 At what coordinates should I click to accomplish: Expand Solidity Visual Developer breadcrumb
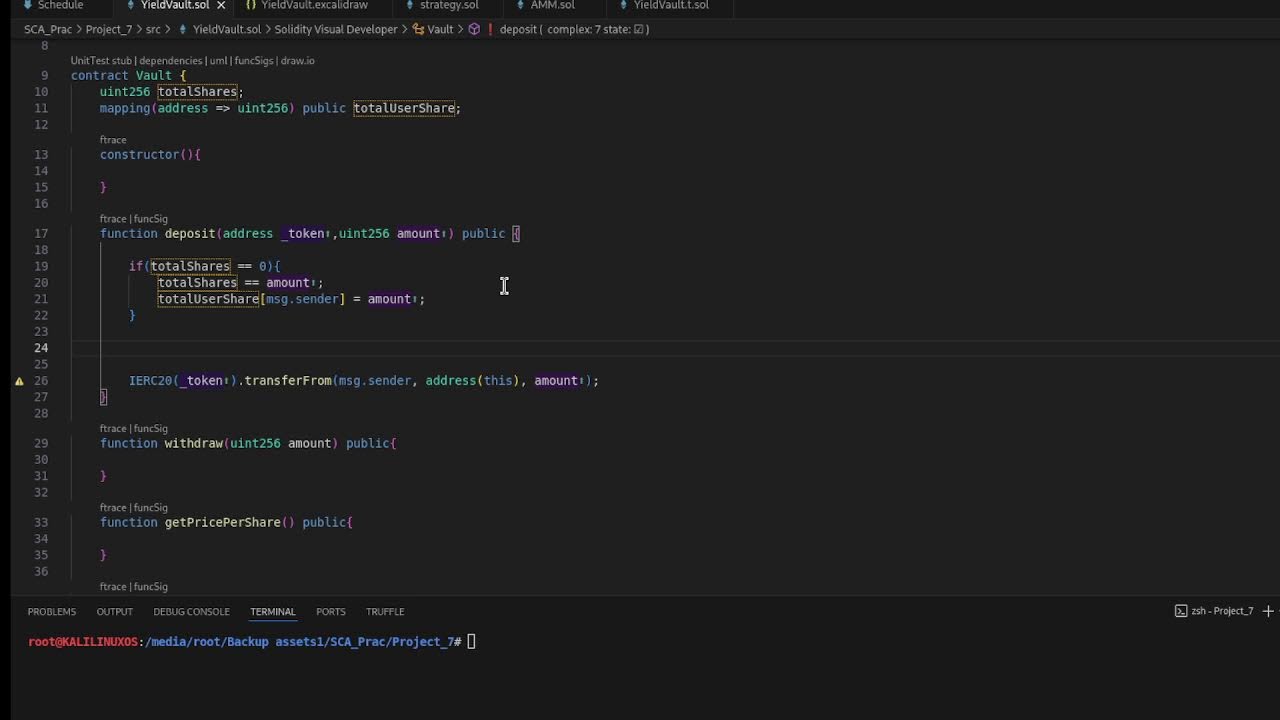(335, 29)
